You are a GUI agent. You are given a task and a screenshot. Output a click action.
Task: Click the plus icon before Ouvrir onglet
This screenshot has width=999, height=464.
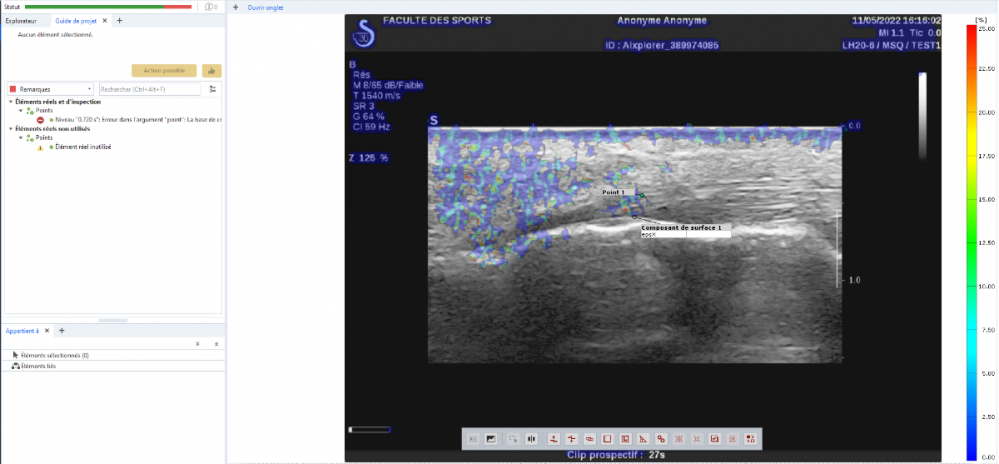236,8
